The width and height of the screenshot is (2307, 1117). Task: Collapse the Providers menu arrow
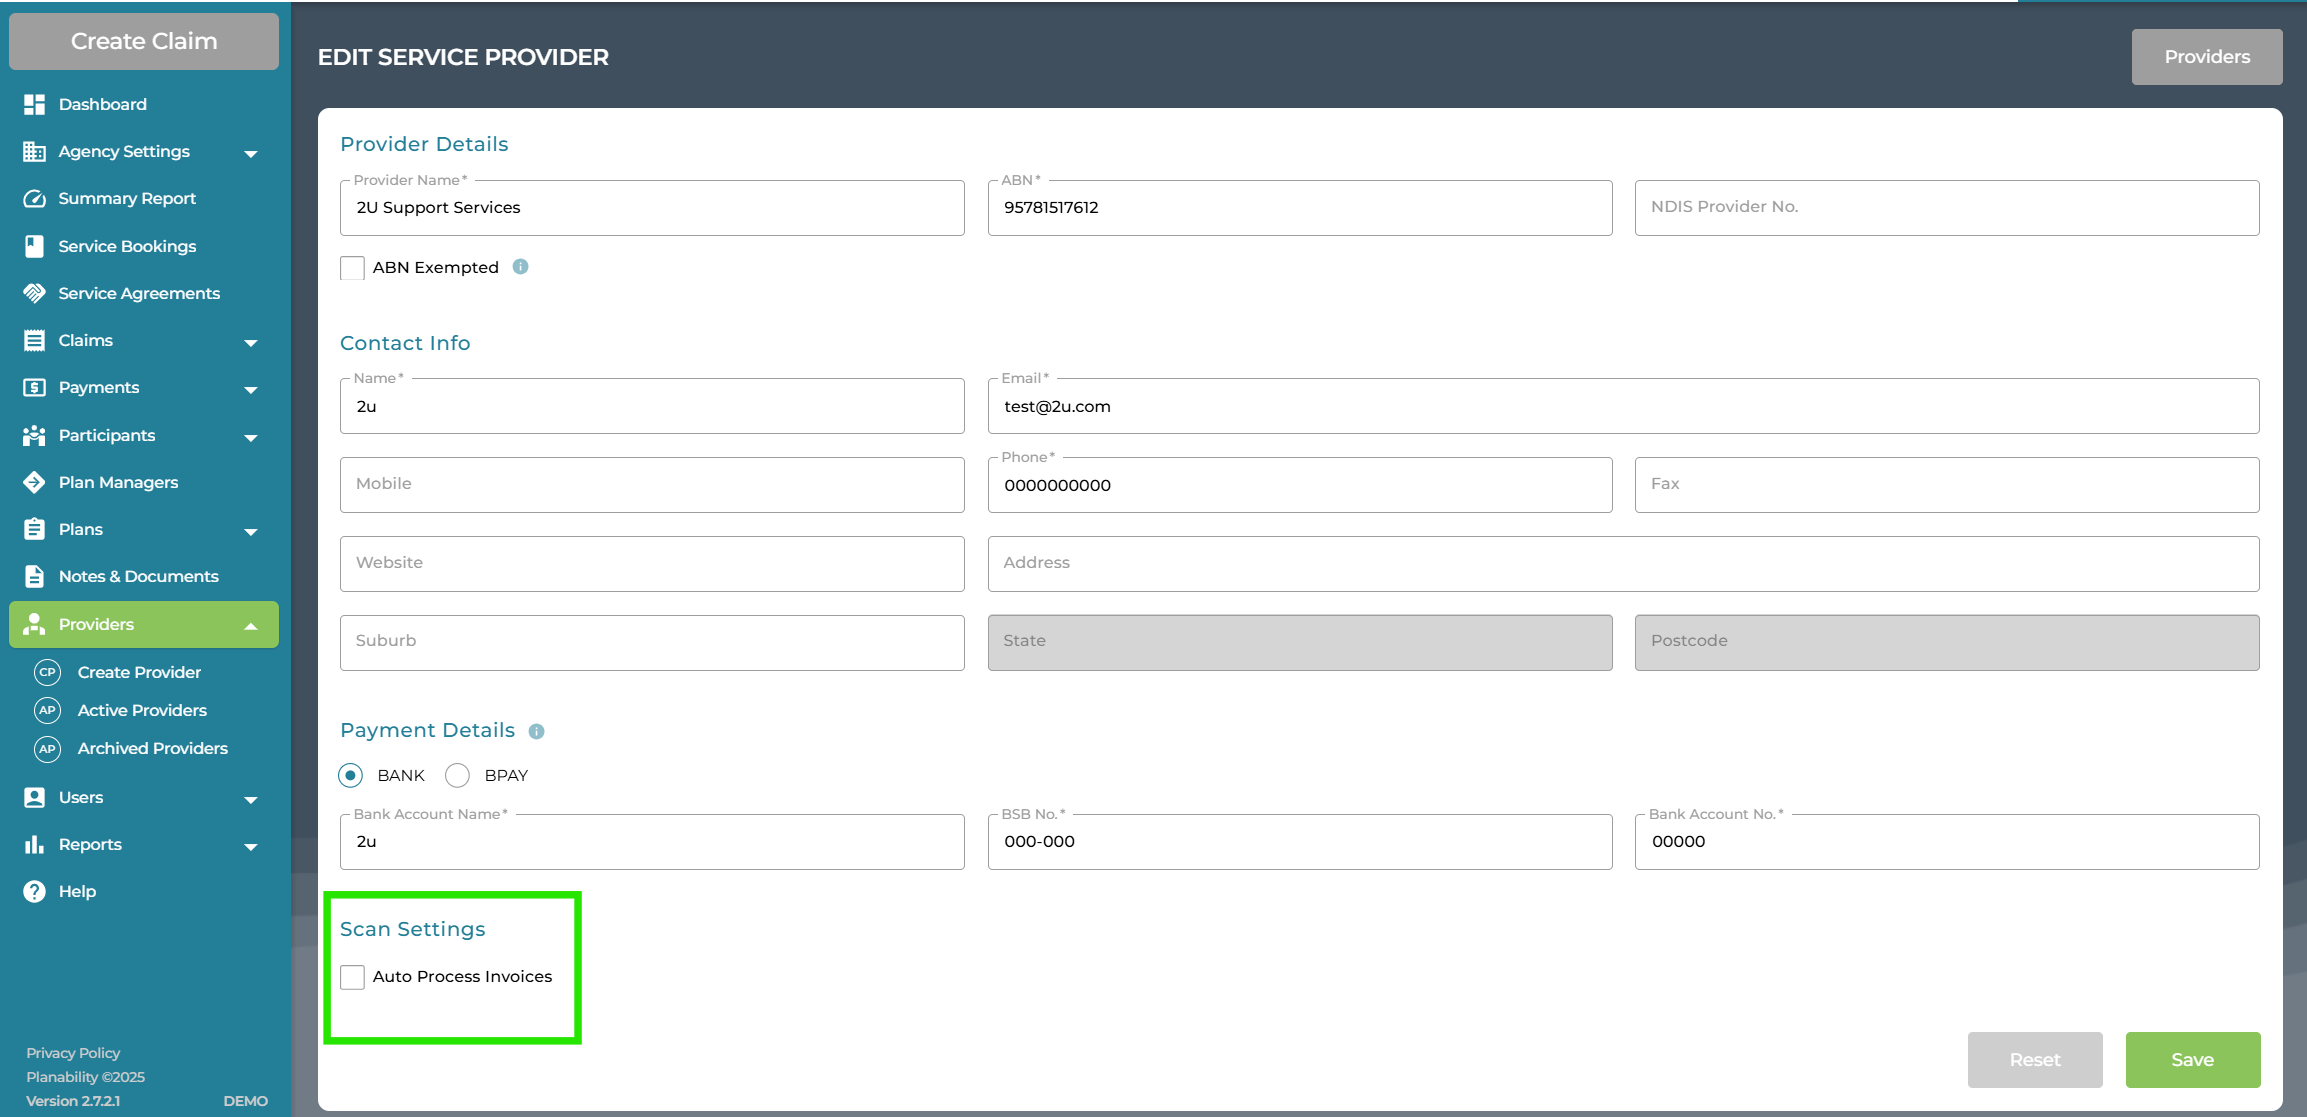(251, 626)
